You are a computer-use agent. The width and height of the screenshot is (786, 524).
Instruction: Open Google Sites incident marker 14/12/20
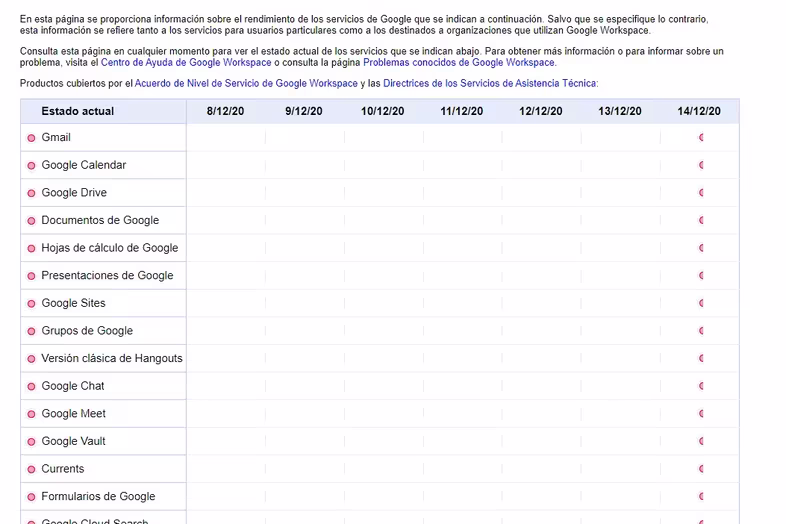(x=701, y=303)
